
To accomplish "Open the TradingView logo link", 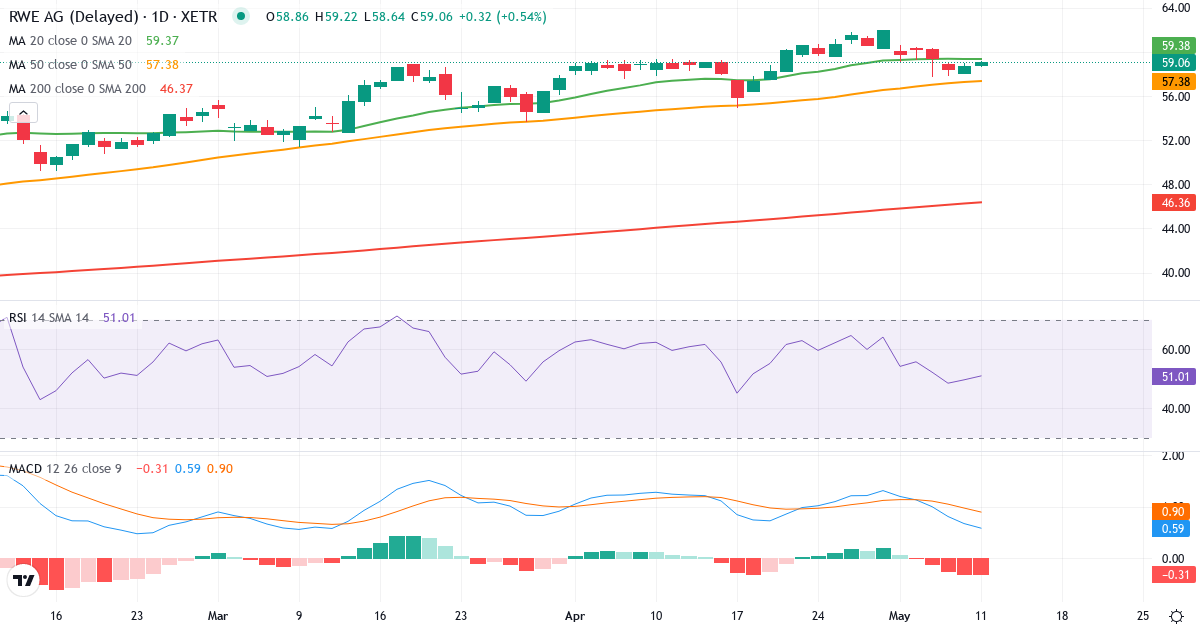I will [x=23, y=580].
